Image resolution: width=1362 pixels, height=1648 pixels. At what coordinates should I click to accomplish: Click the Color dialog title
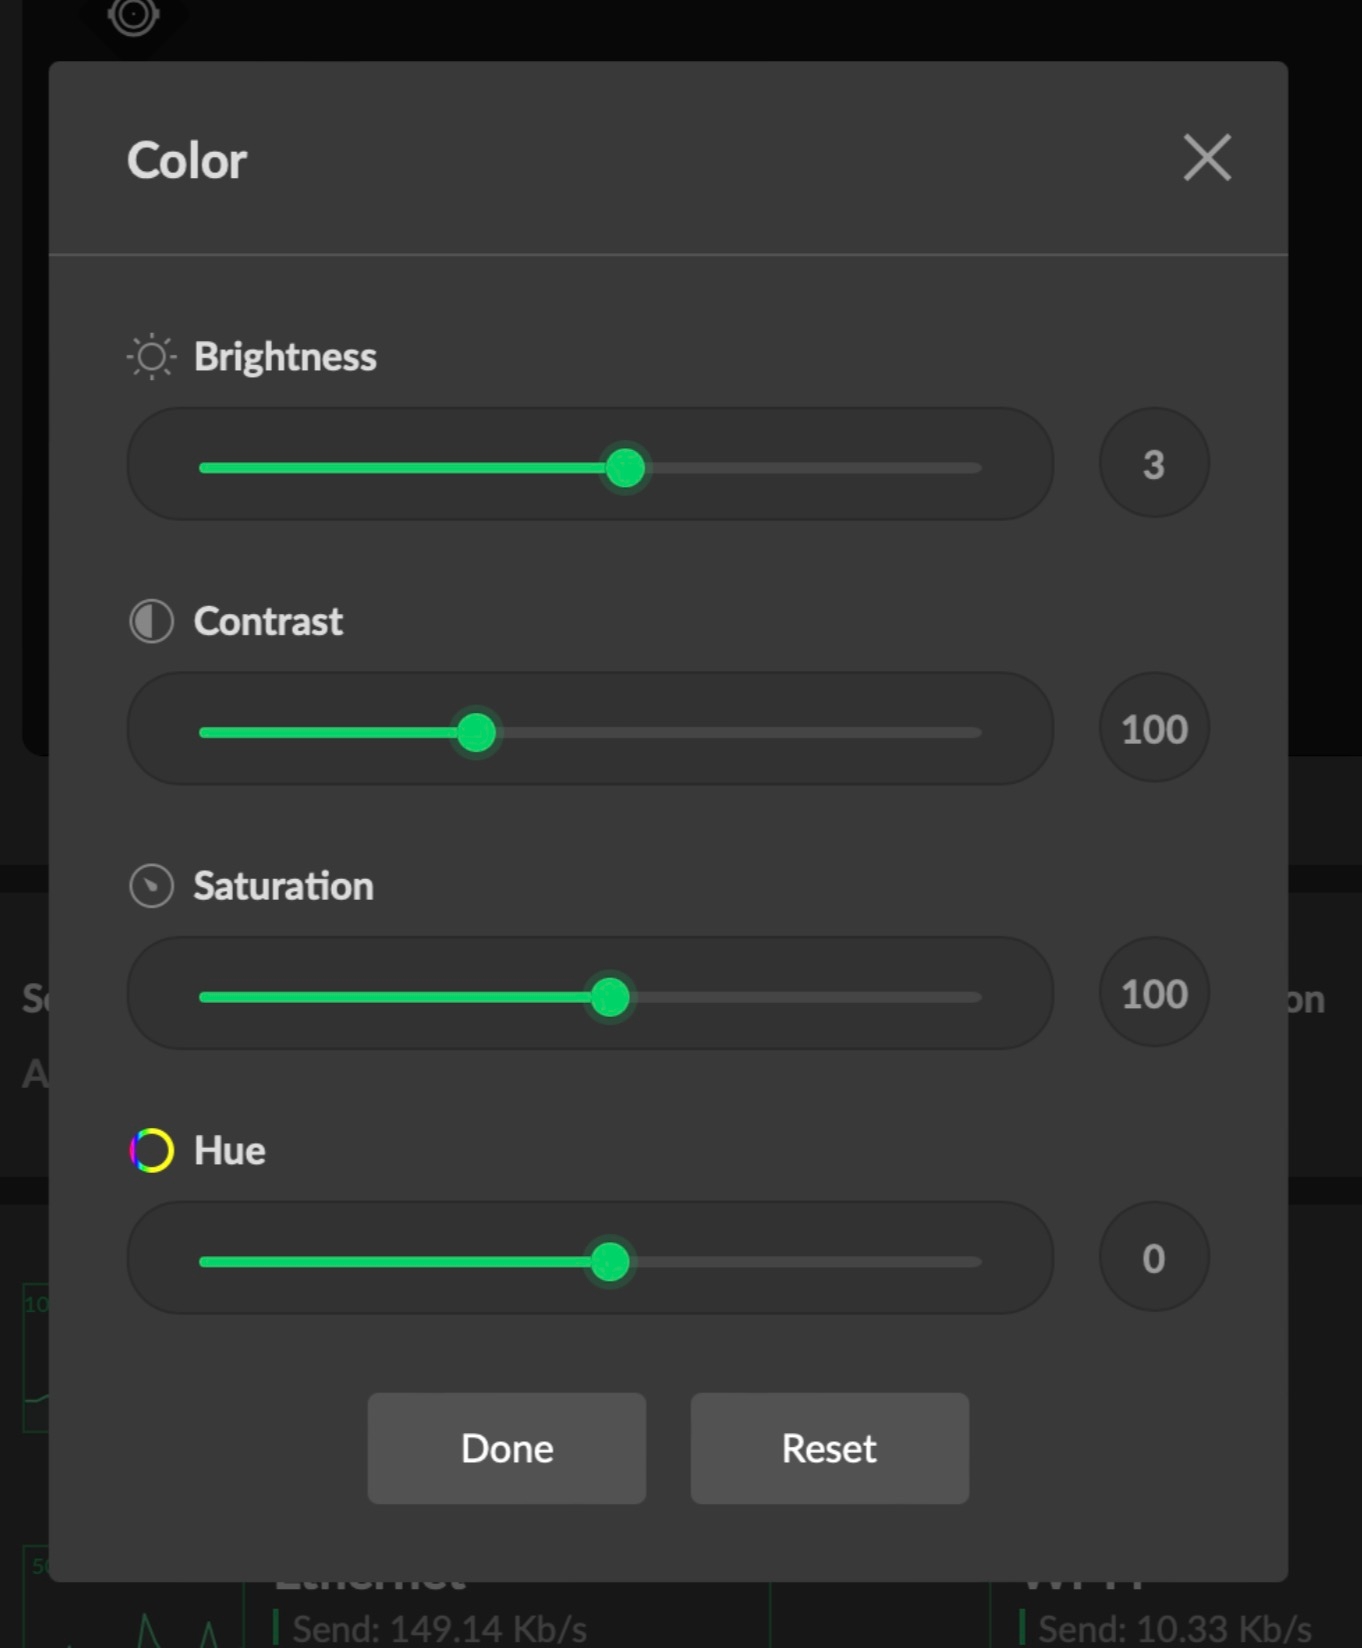[x=187, y=160]
